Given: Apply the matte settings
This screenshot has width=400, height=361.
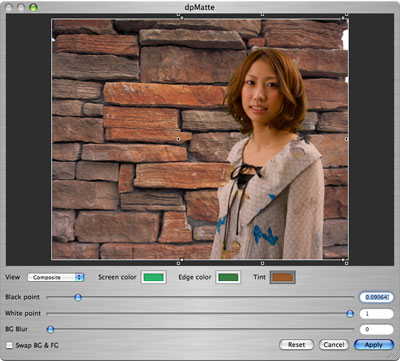Looking at the screenshot, I should point(374,345).
